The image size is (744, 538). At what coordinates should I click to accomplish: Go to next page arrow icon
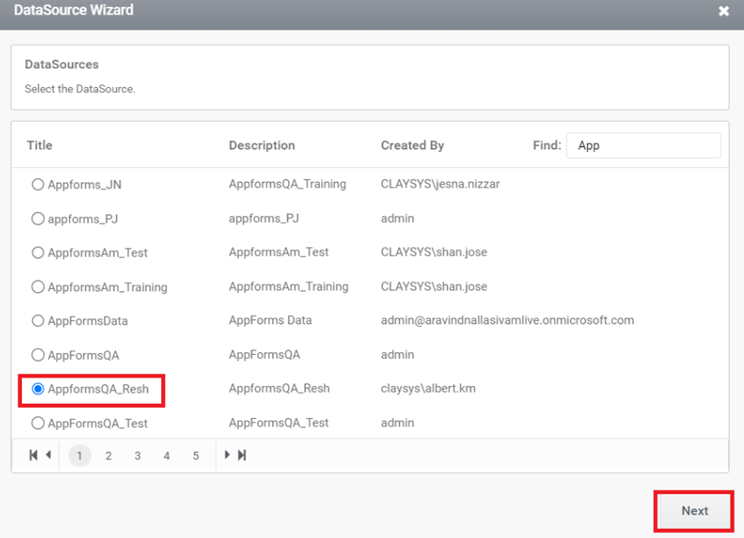coord(227,455)
